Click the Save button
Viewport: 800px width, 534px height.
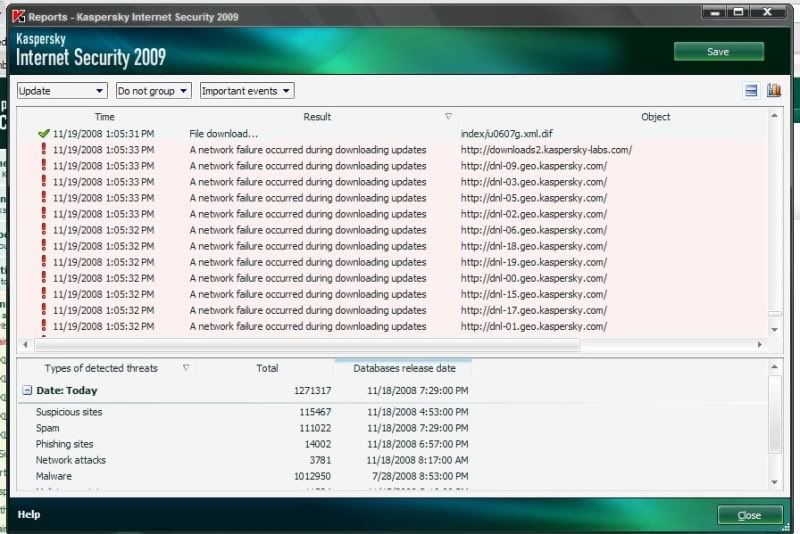click(x=718, y=52)
